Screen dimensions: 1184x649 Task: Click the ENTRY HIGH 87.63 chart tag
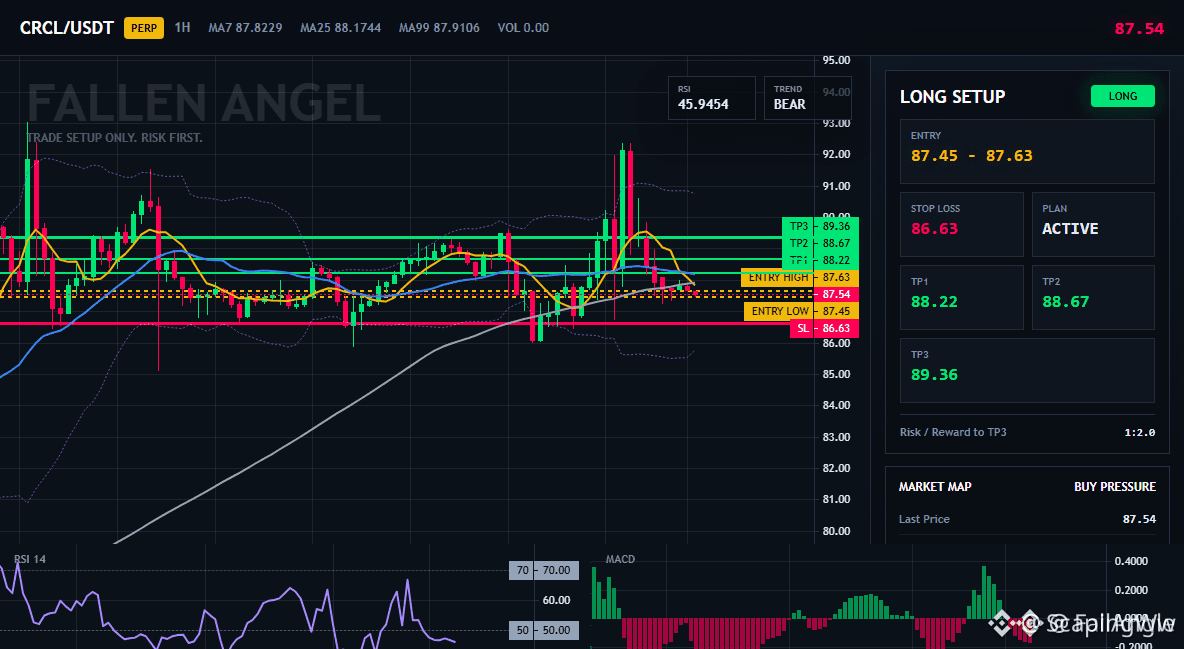click(800, 277)
